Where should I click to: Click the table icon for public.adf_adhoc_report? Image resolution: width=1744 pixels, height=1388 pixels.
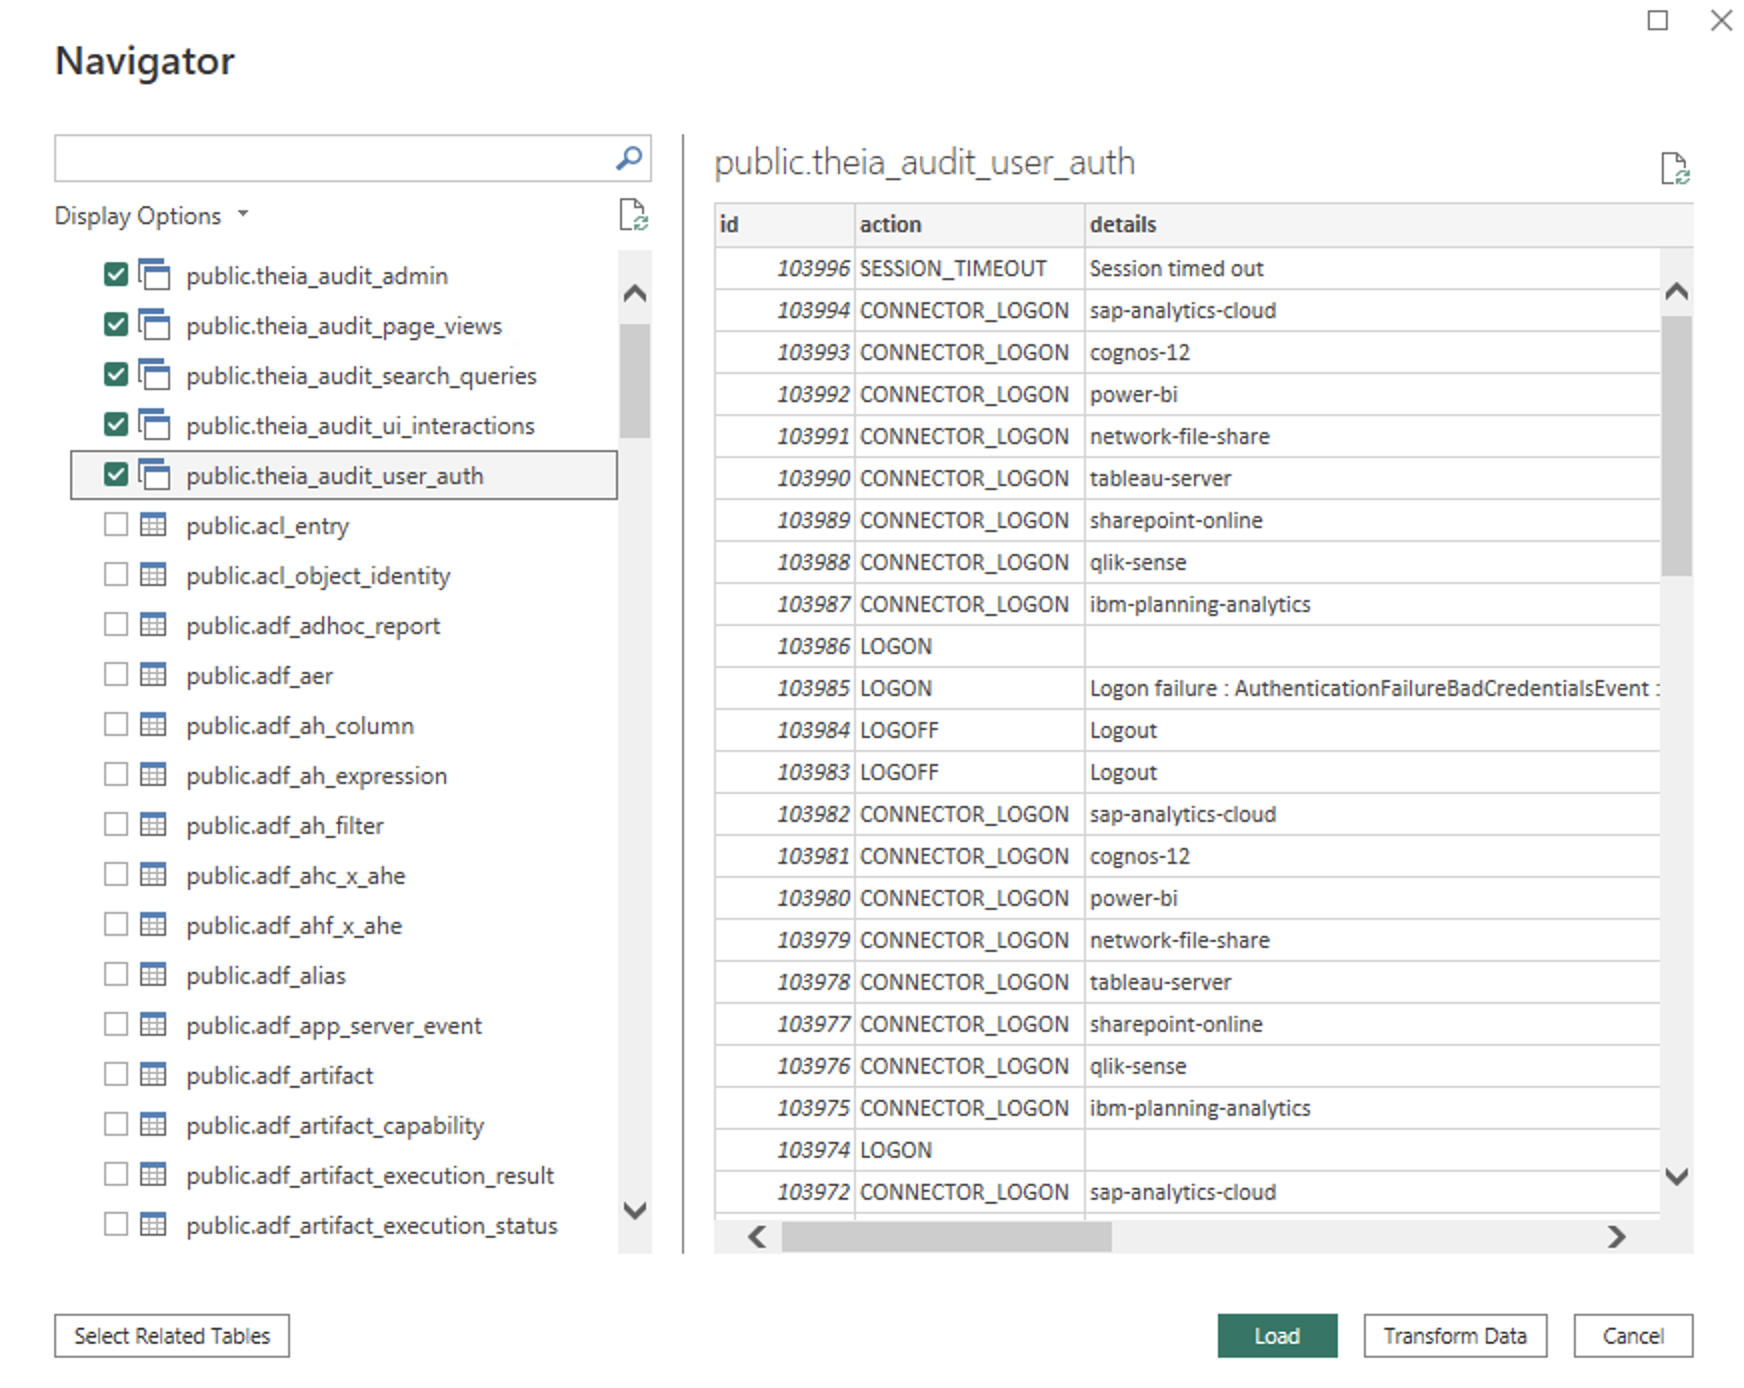153,625
